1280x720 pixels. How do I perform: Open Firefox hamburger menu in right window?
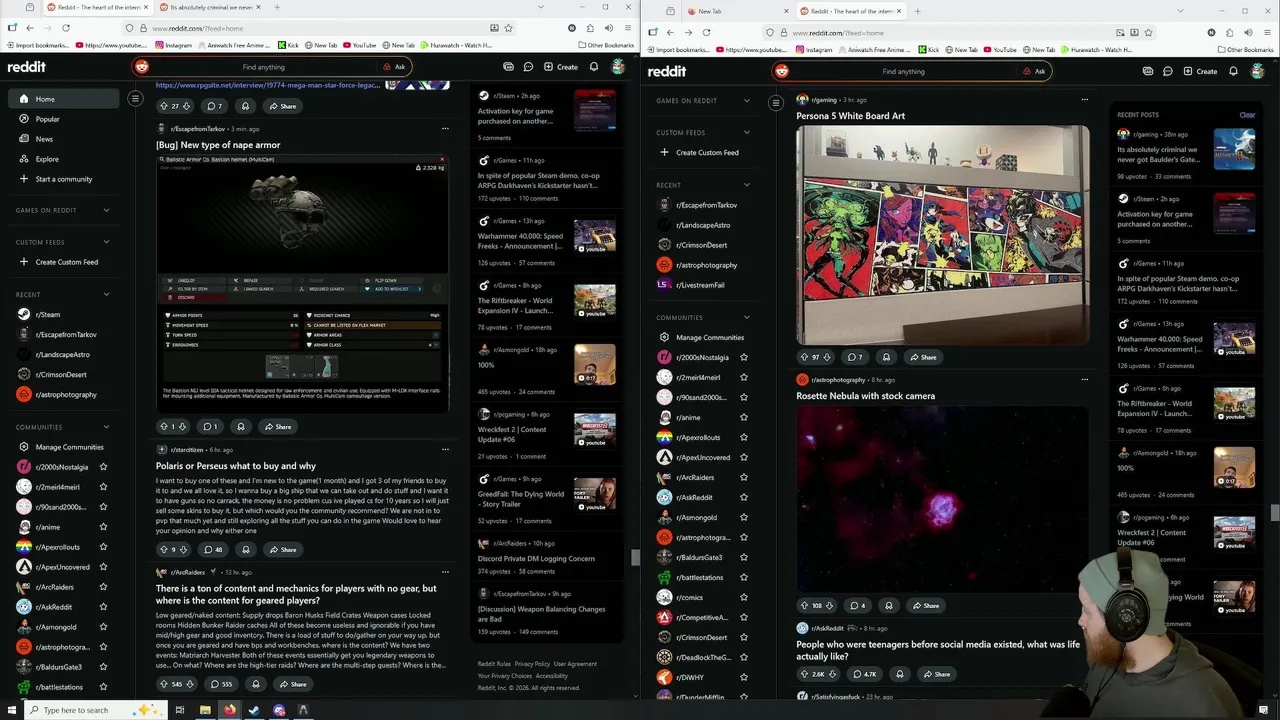pyautogui.click(x=1268, y=32)
